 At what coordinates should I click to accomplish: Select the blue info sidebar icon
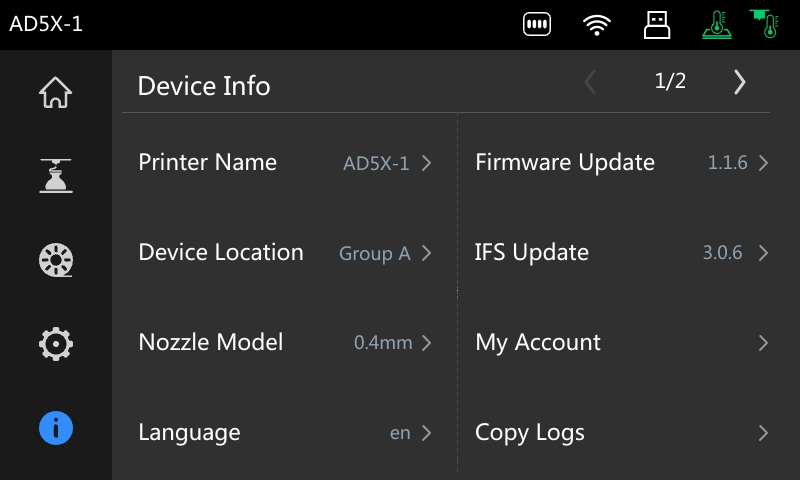pyautogui.click(x=56, y=428)
